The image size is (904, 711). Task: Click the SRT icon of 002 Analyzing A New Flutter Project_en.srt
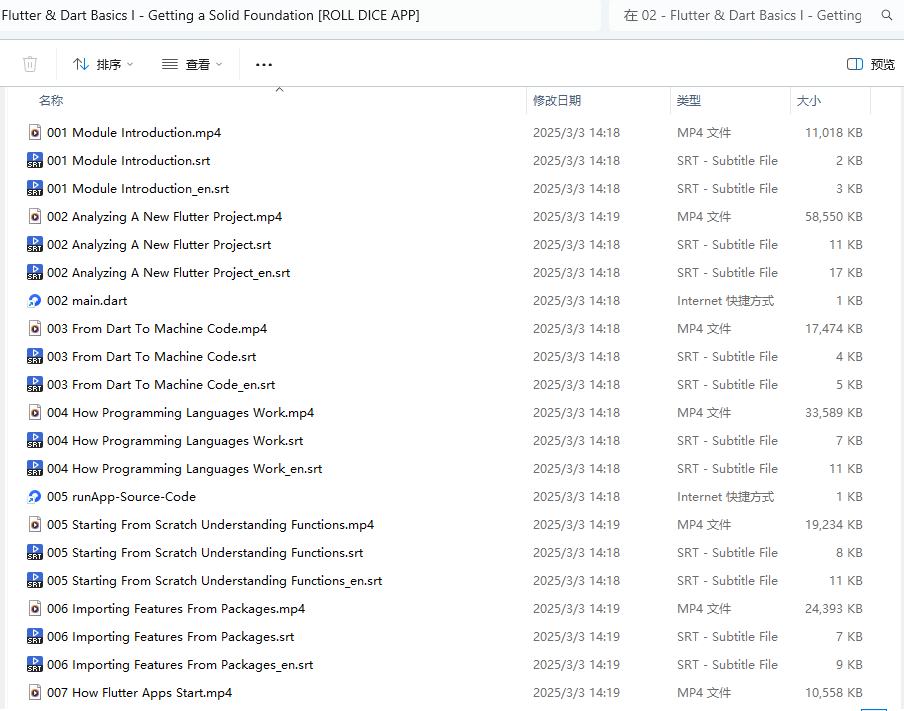[35, 273]
